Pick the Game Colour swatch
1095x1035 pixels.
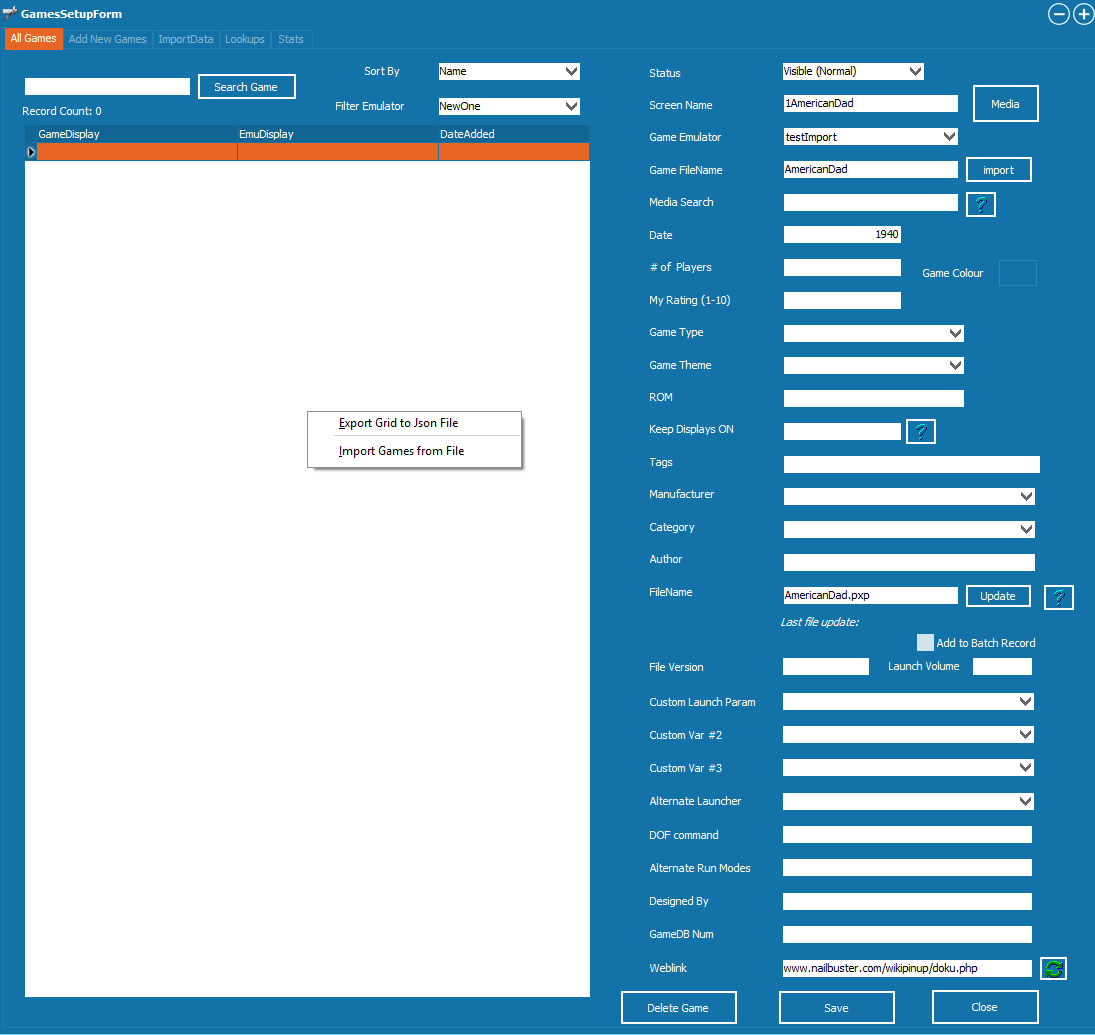tap(1018, 273)
